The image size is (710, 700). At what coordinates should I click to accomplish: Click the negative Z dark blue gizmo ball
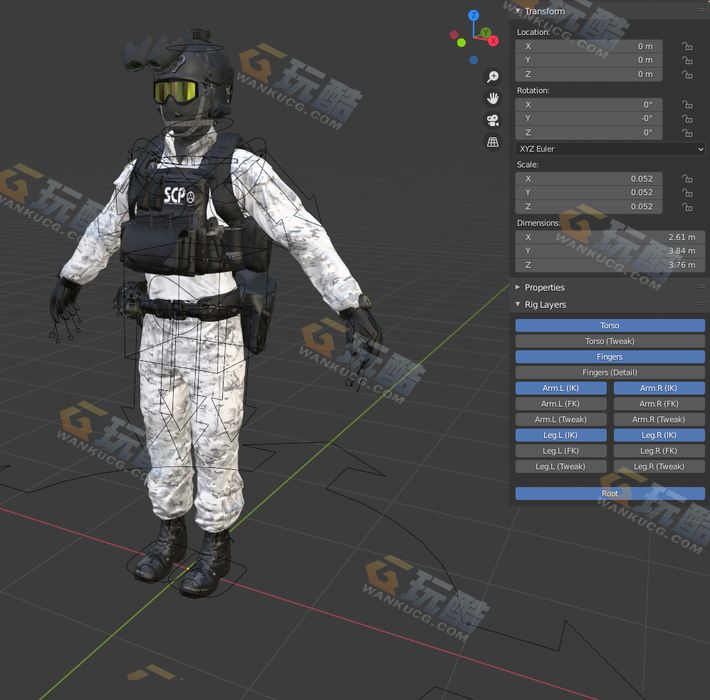(474, 60)
